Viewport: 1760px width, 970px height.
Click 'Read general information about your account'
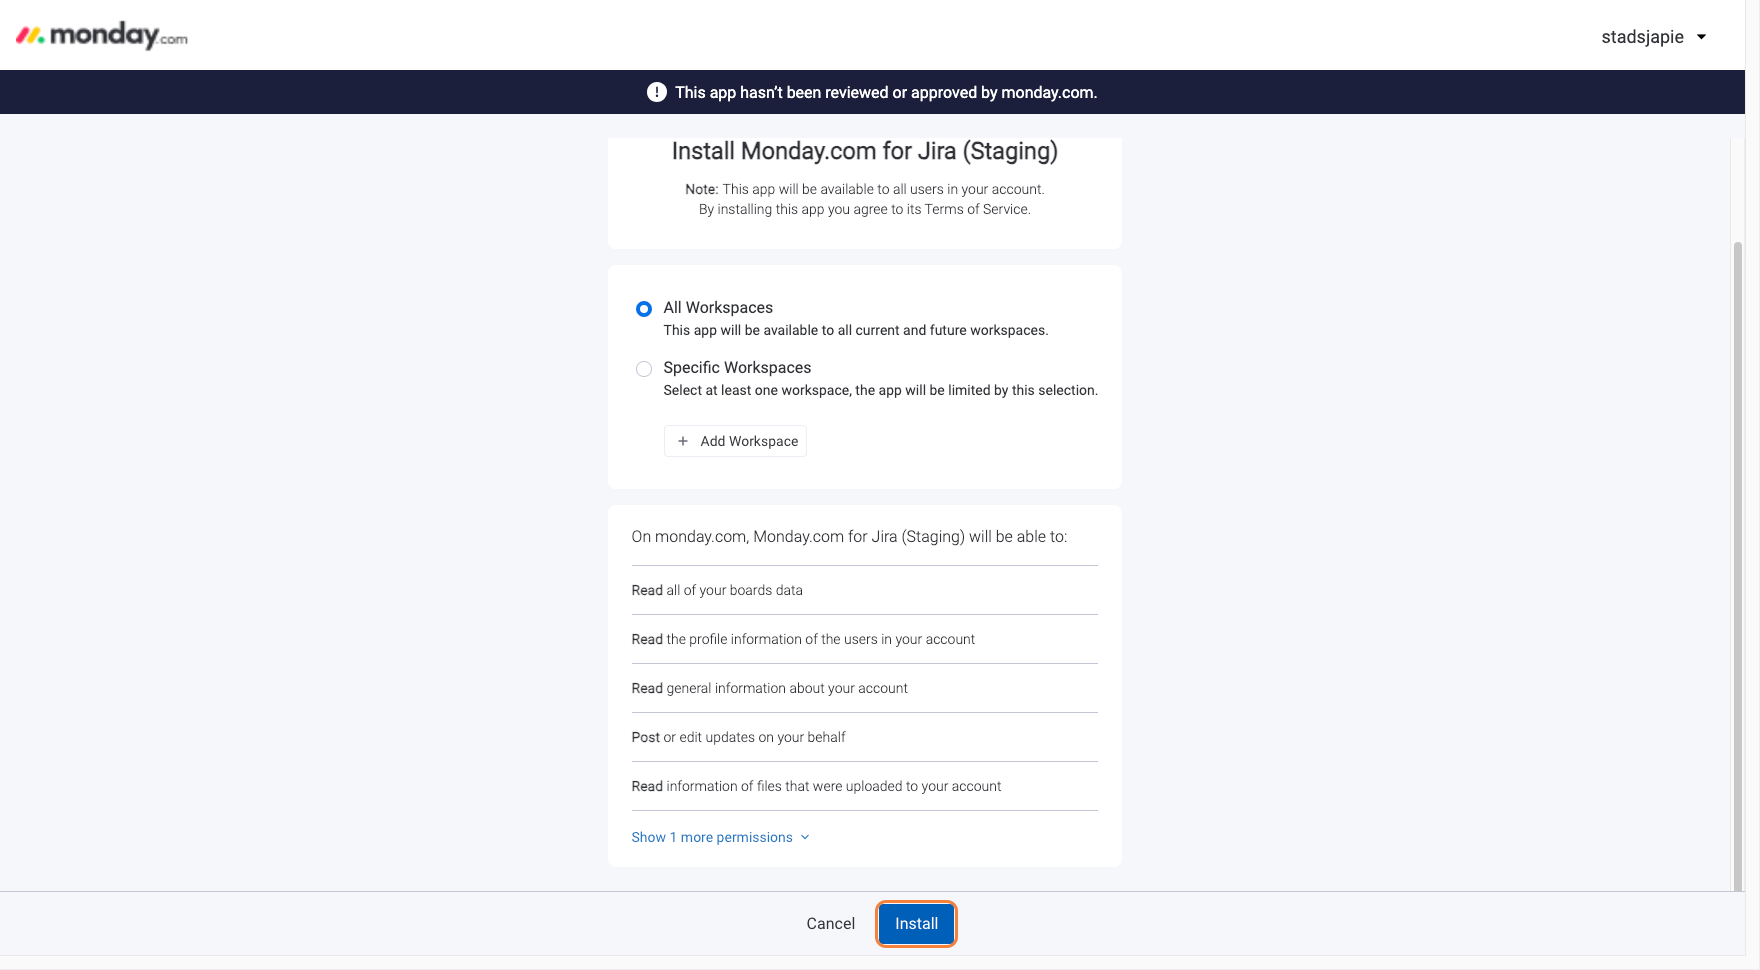[864, 688]
